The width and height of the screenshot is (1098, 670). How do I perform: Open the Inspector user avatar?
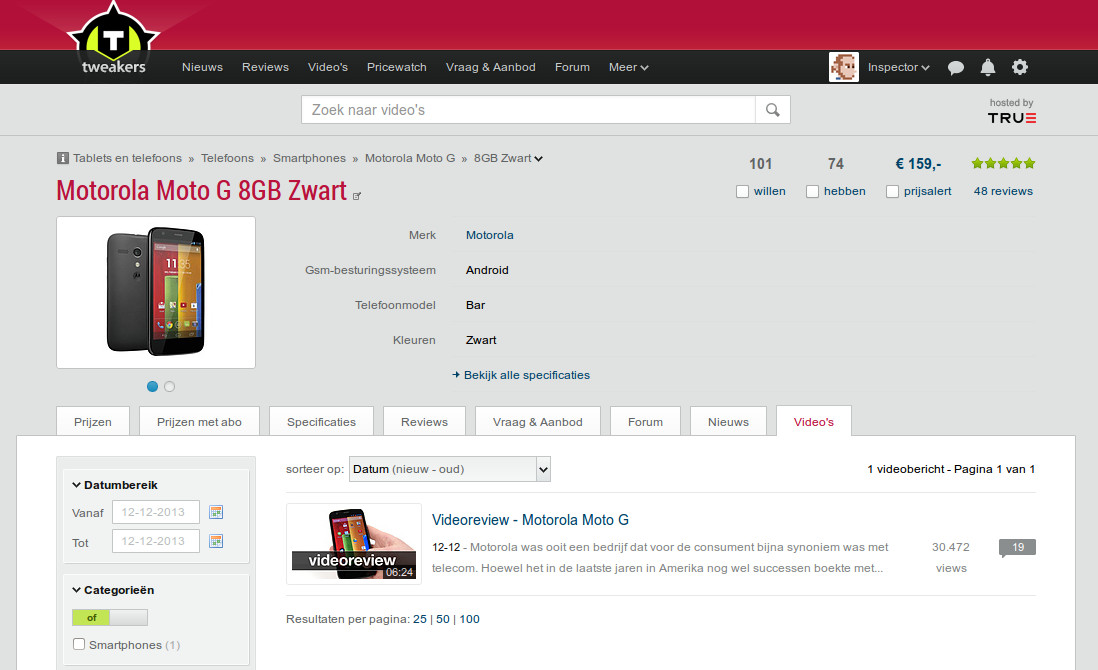844,67
